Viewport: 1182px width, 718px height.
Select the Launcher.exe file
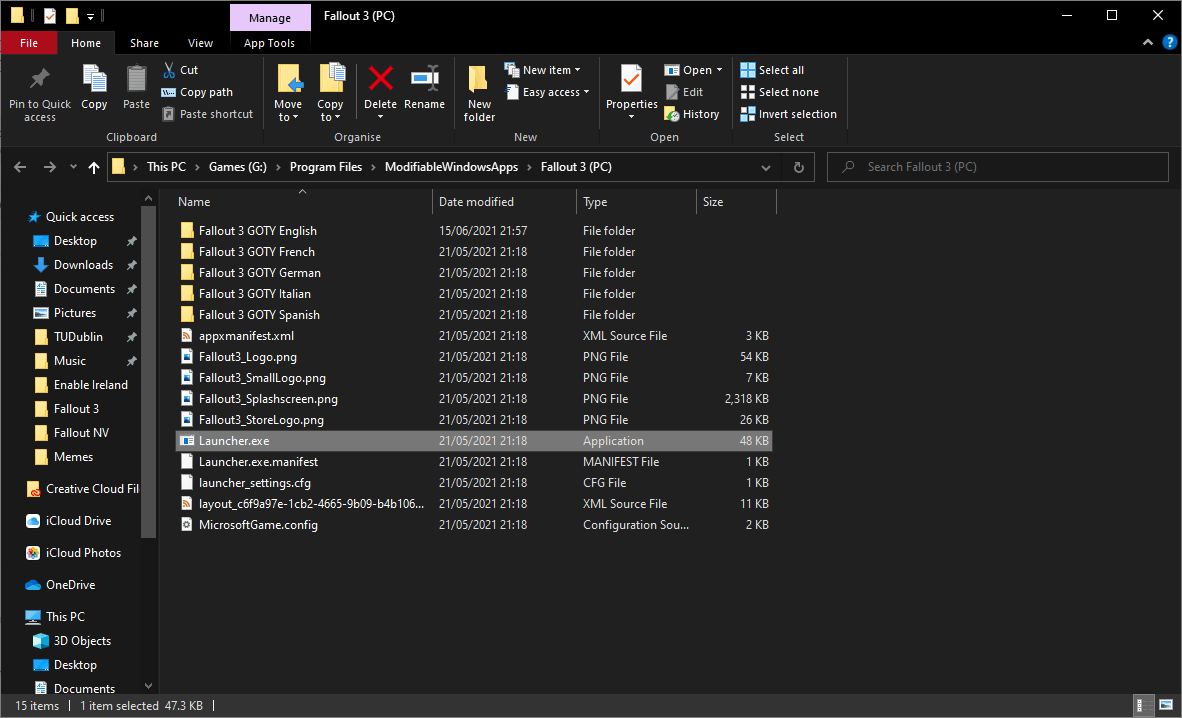pyautogui.click(x=473, y=440)
